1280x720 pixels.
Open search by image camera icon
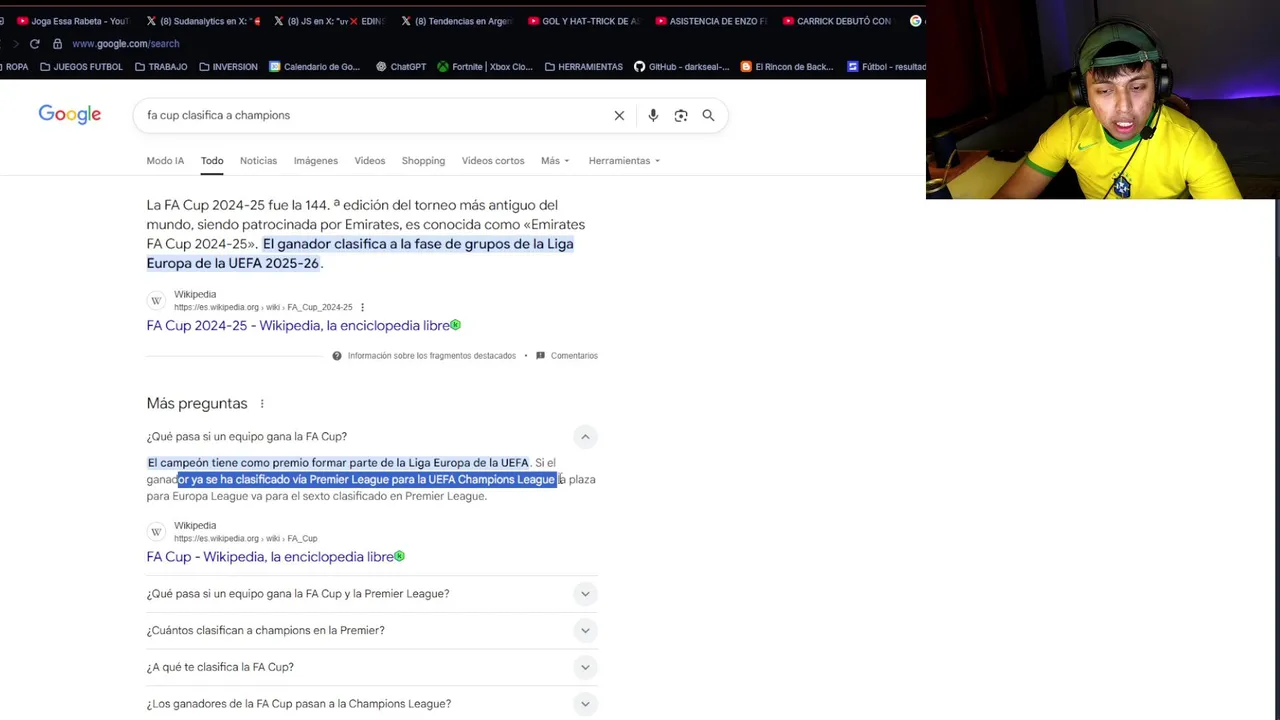(x=681, y=115)
